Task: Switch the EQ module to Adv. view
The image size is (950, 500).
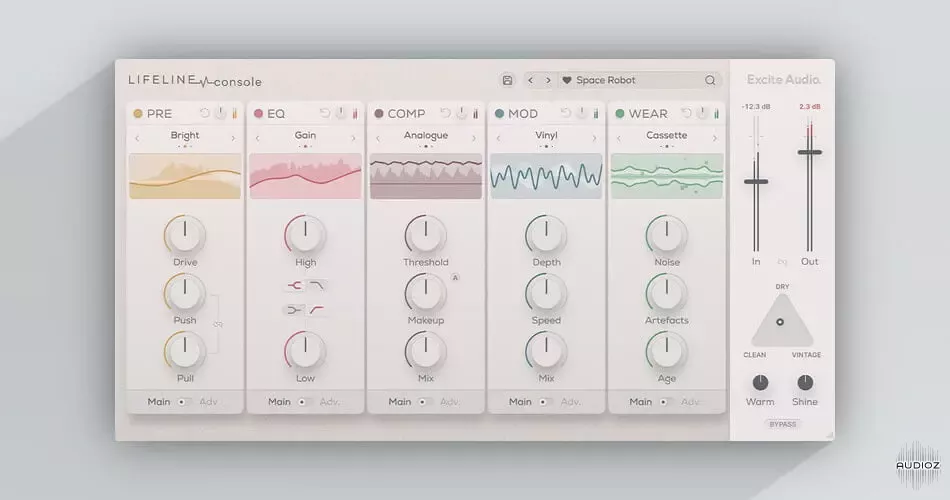Action: click(x=330, y=402)
